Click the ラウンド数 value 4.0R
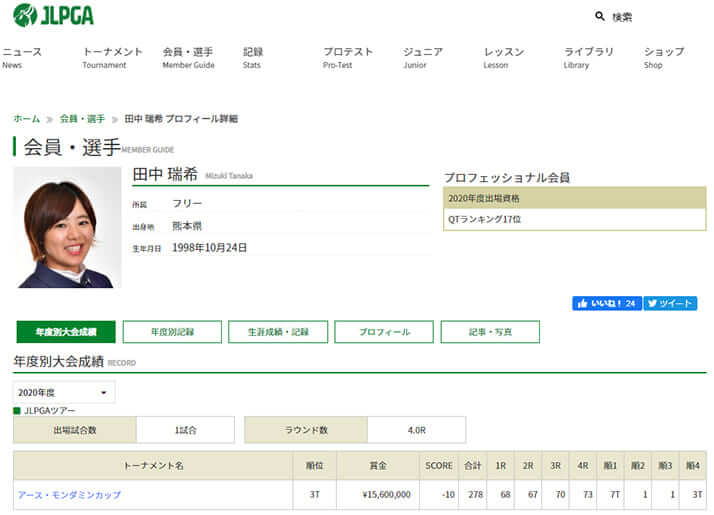 (x=417, y=430)
